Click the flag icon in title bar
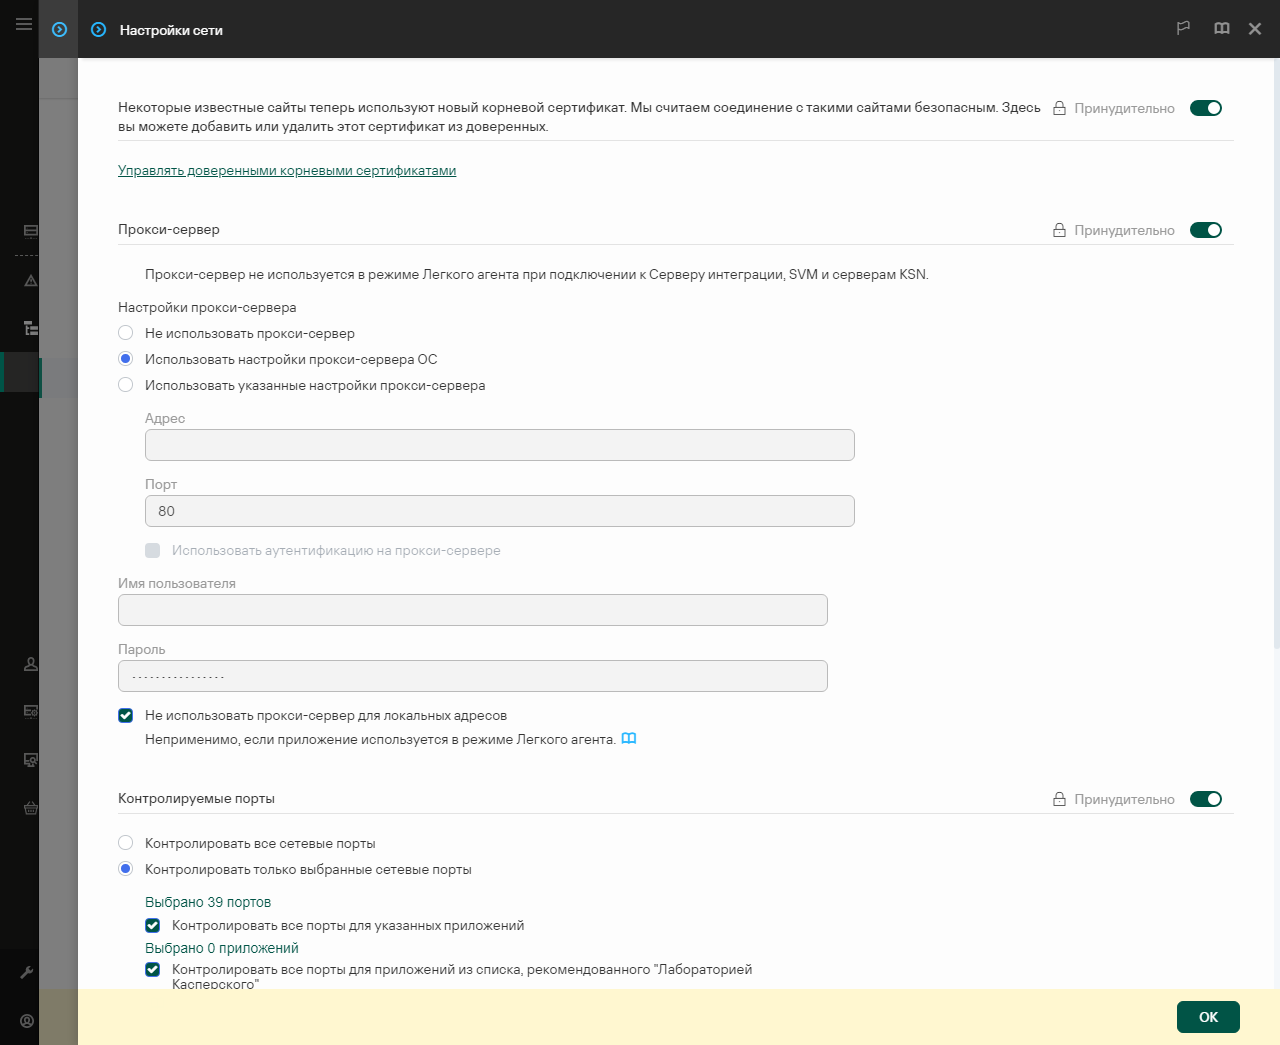 (1183, 29)
